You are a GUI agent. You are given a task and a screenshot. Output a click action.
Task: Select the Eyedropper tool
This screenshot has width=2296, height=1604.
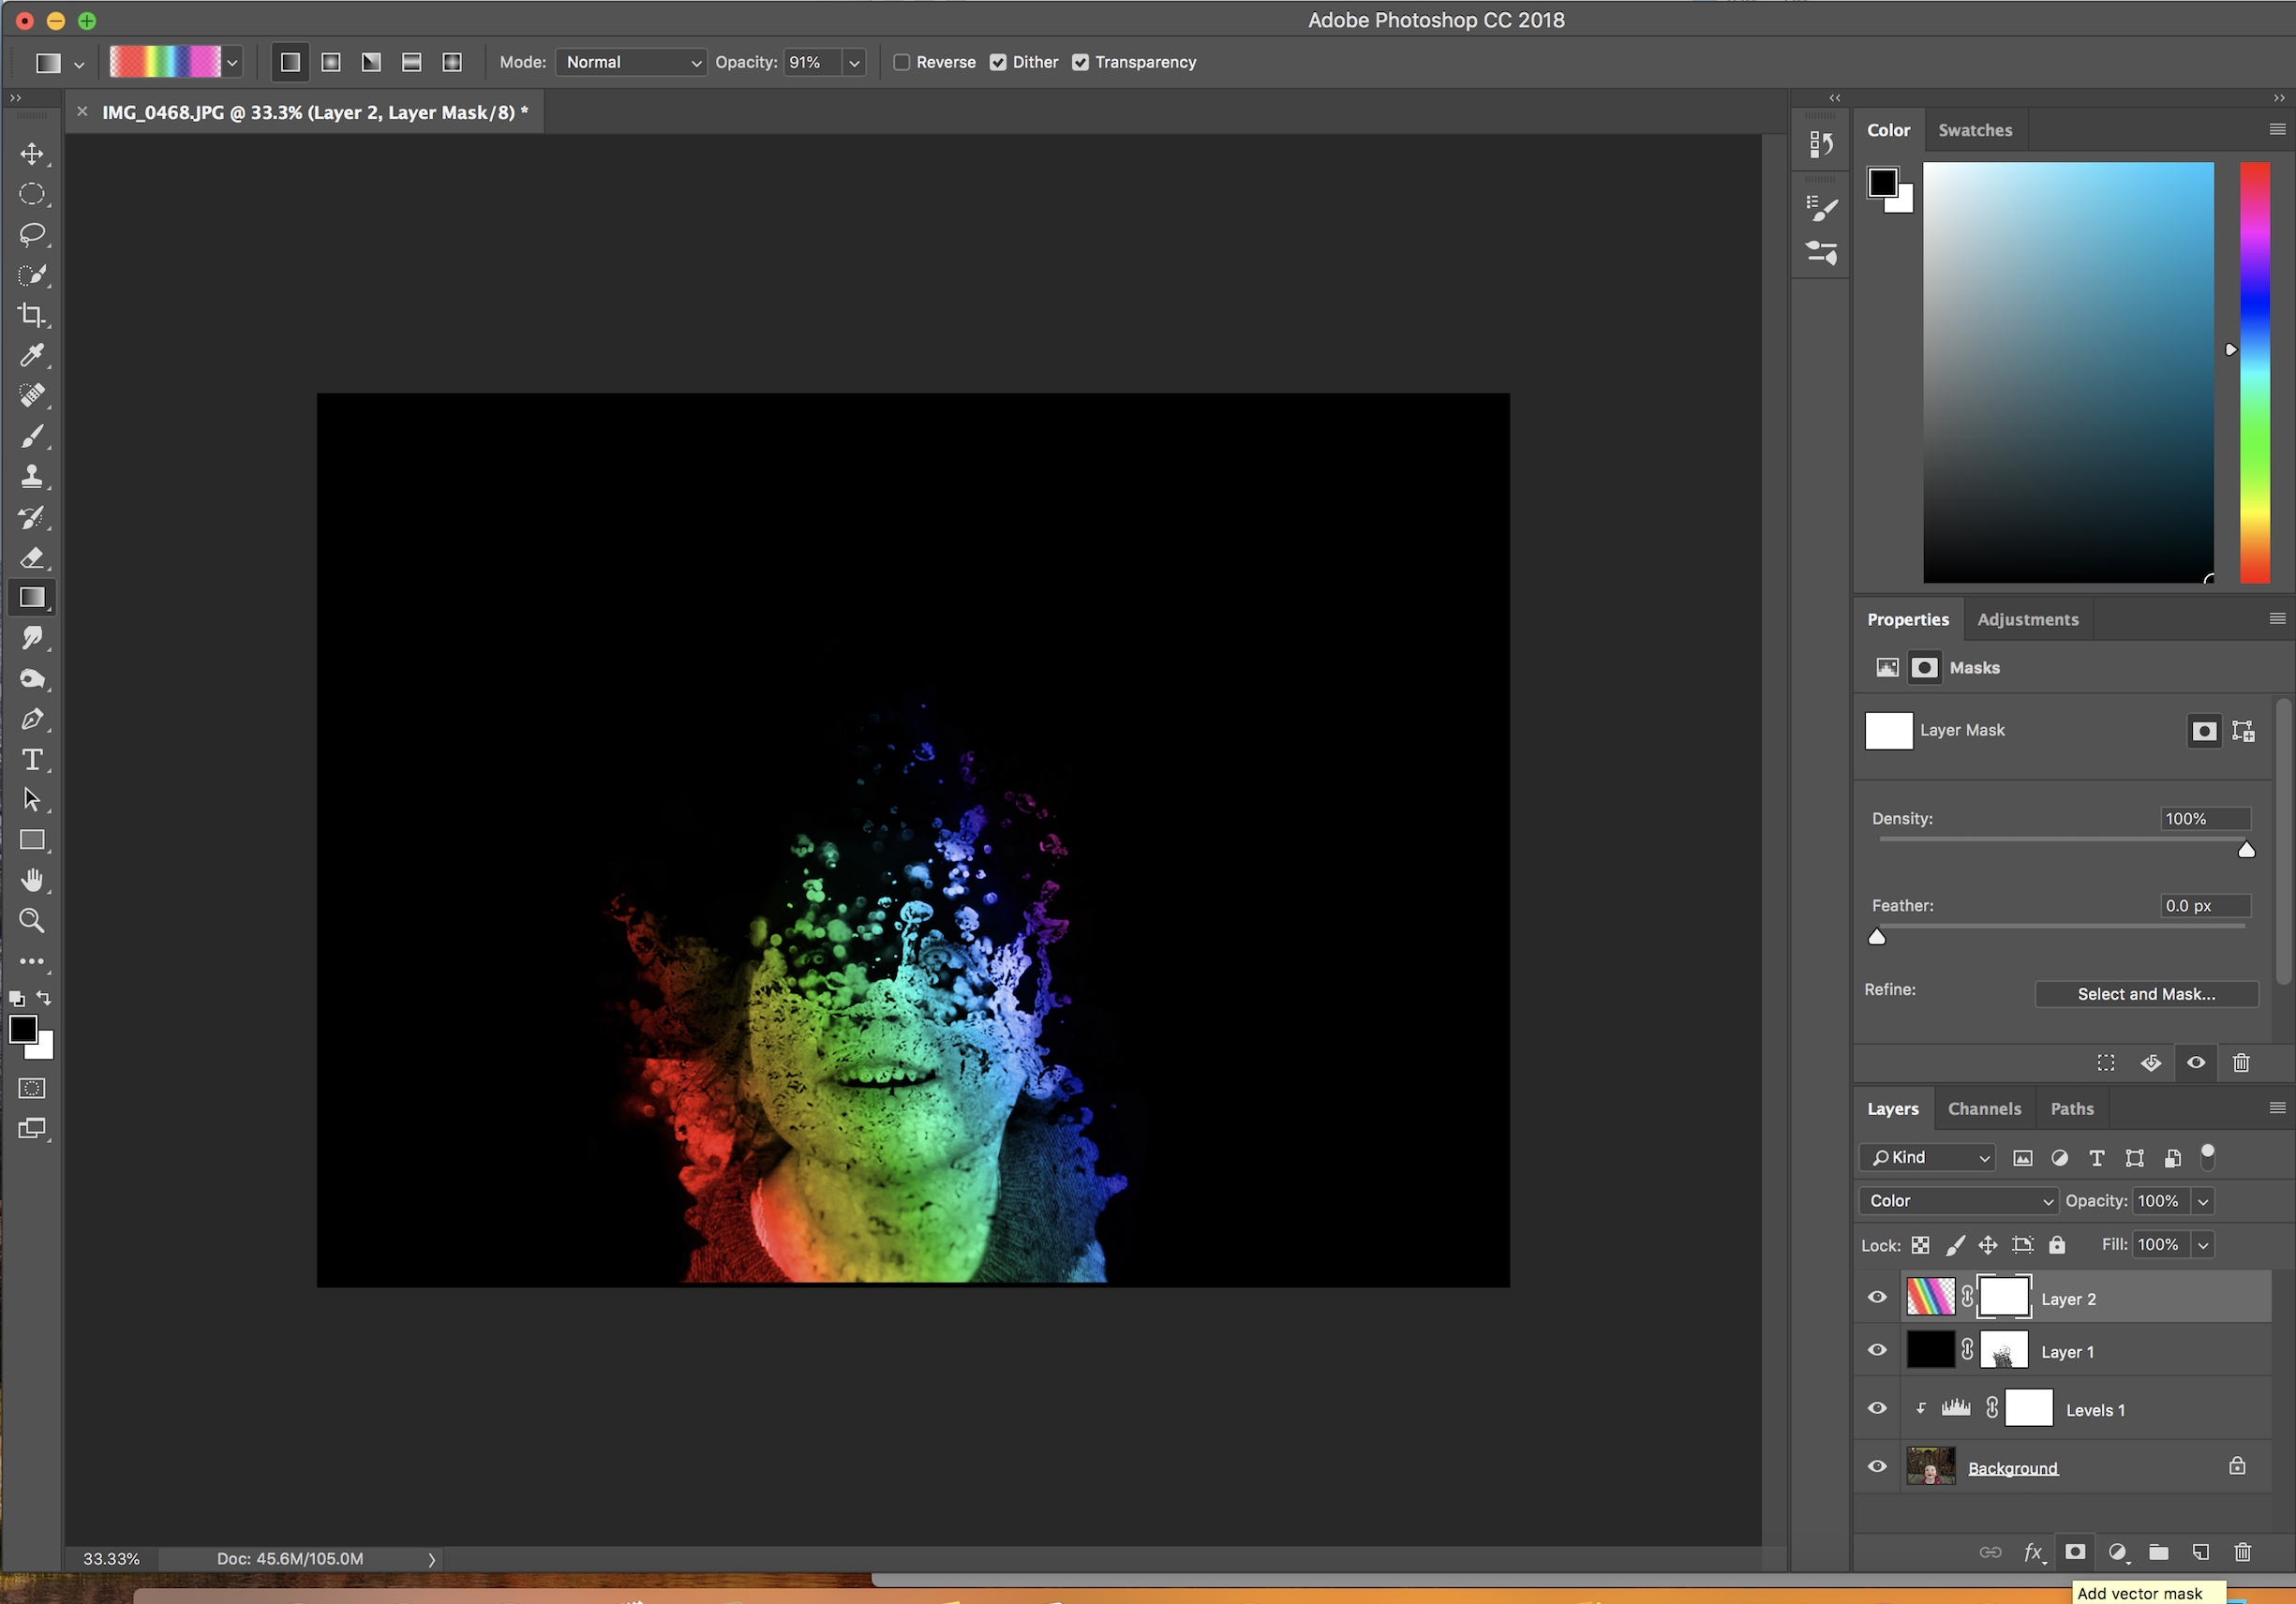click(x=32, y=355)
